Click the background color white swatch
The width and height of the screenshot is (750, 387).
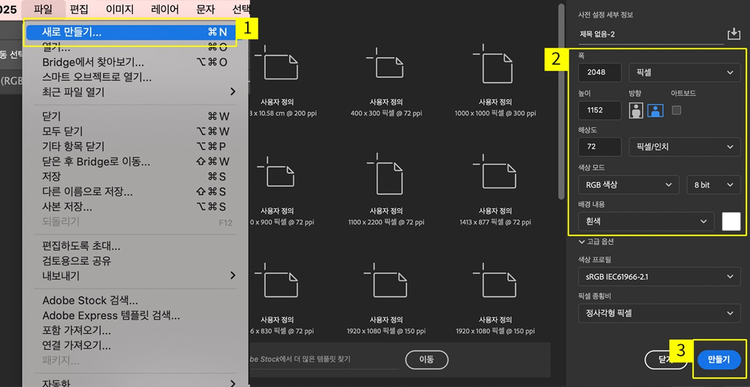731,221
